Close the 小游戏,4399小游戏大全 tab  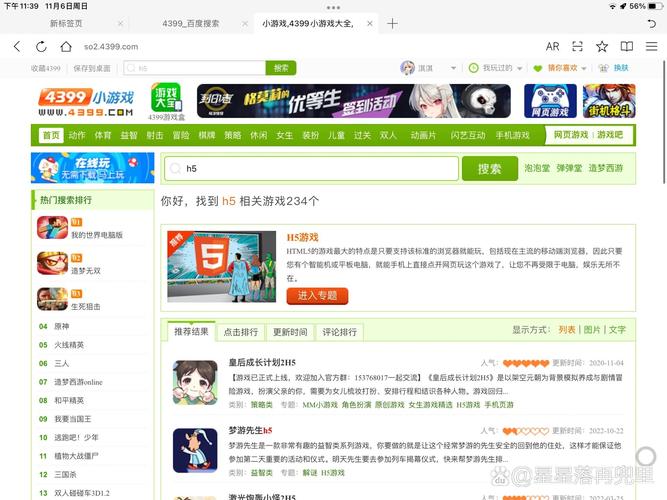370,23
